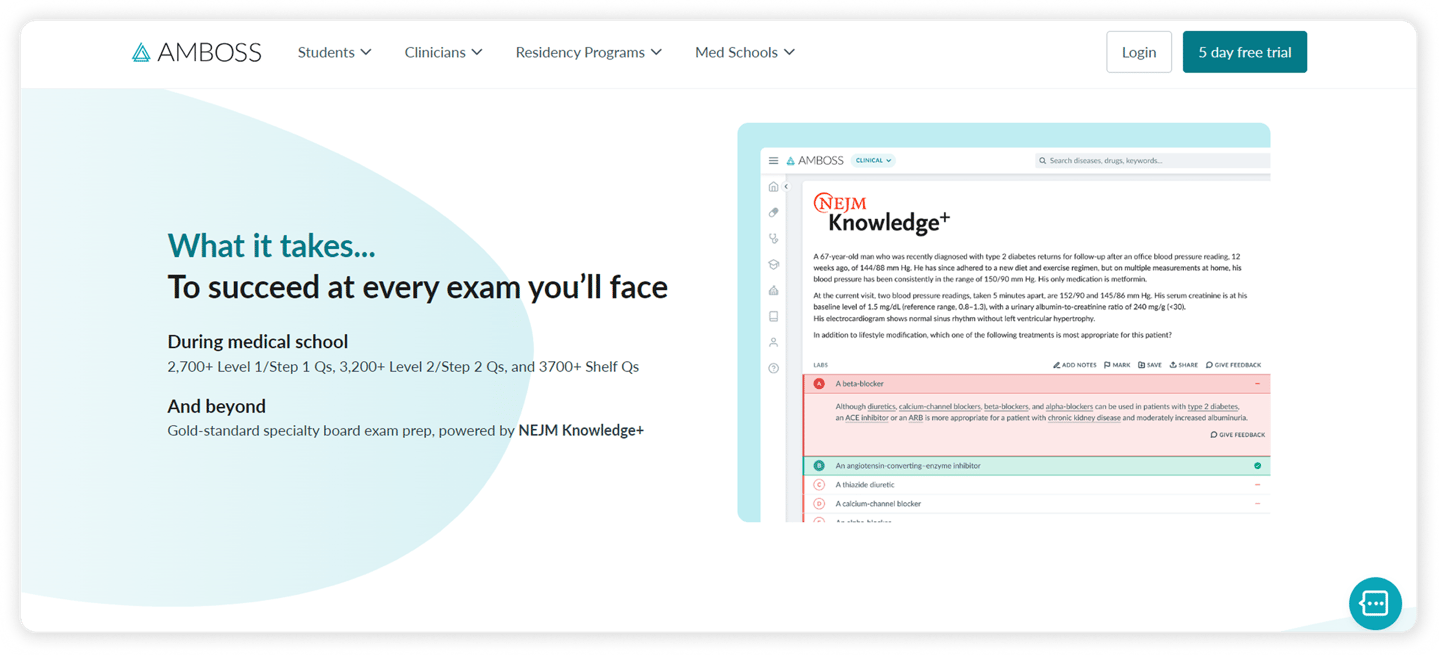The width and height of the screenshot is (1440, 655).
Task: Select answer B, angiotensin-converting-enzyme inhibitor
Action: (x=1036, y=466)
